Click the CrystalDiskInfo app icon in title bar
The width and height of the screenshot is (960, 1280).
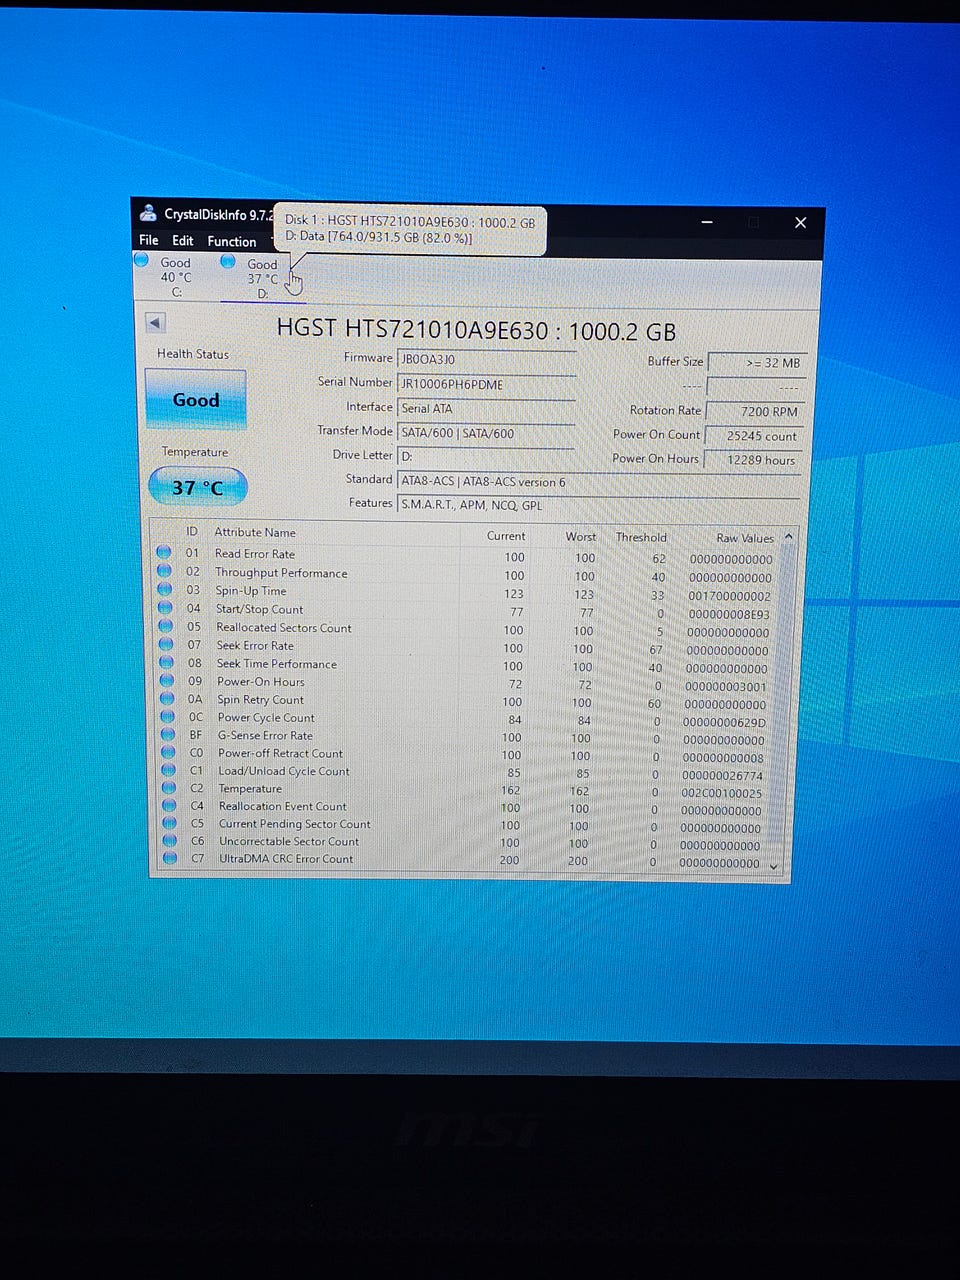(148, 213)
